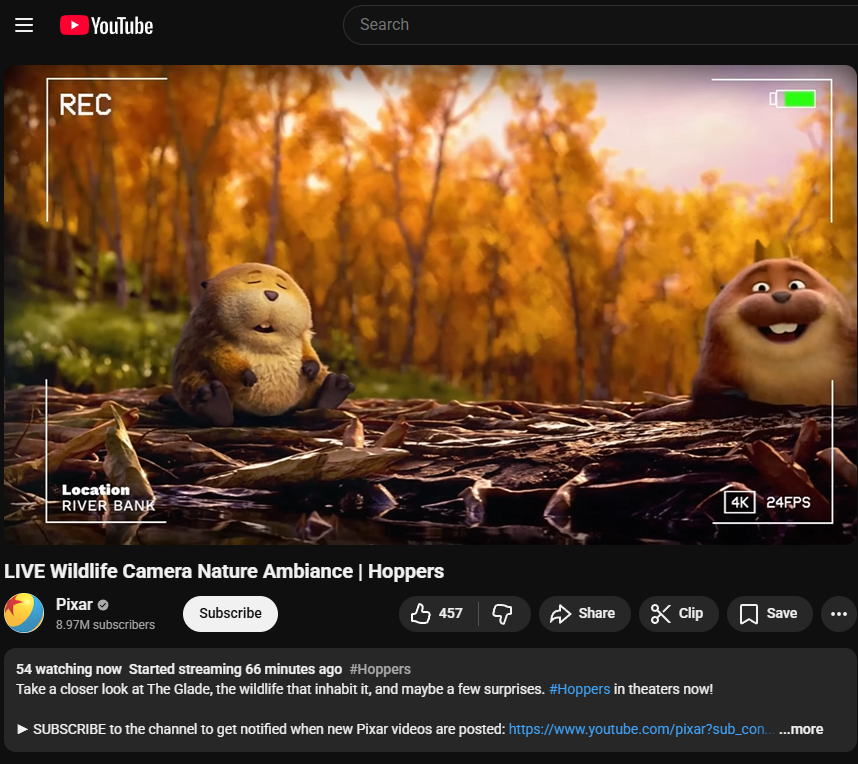Share this video
The height and width of the screenshot is (764, 858).
pos(584,613)
